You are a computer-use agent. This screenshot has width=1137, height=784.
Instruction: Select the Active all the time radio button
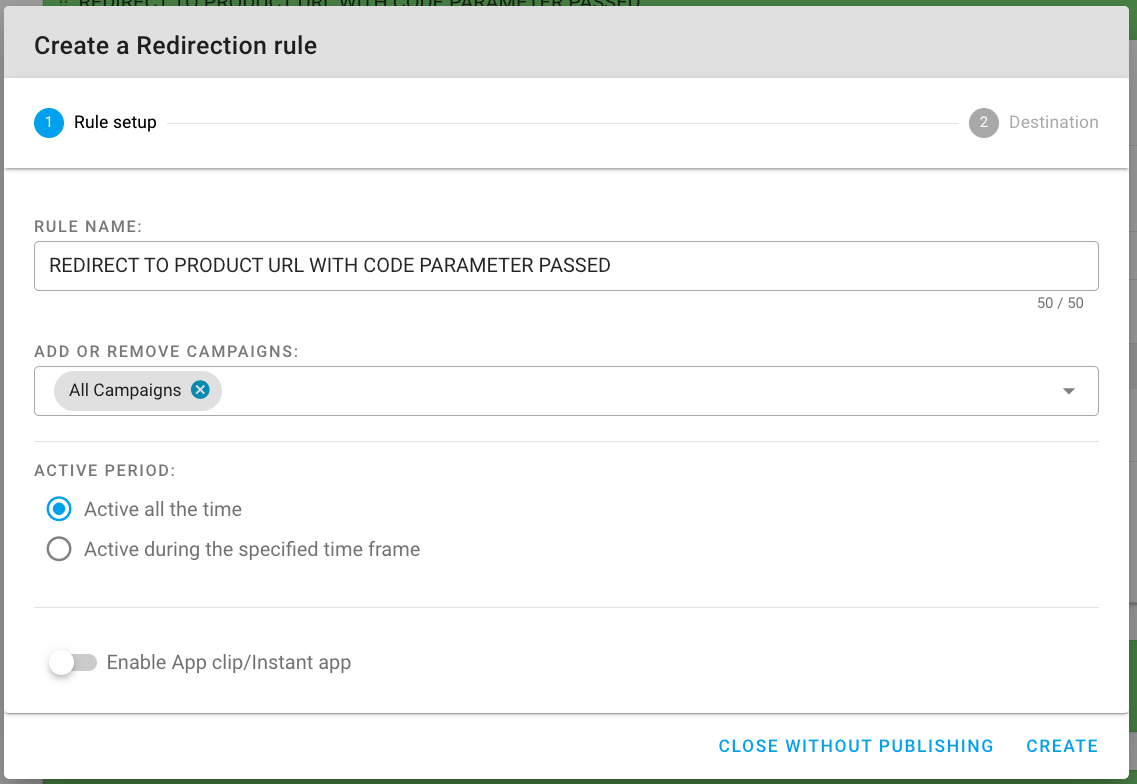click(59, 509)
